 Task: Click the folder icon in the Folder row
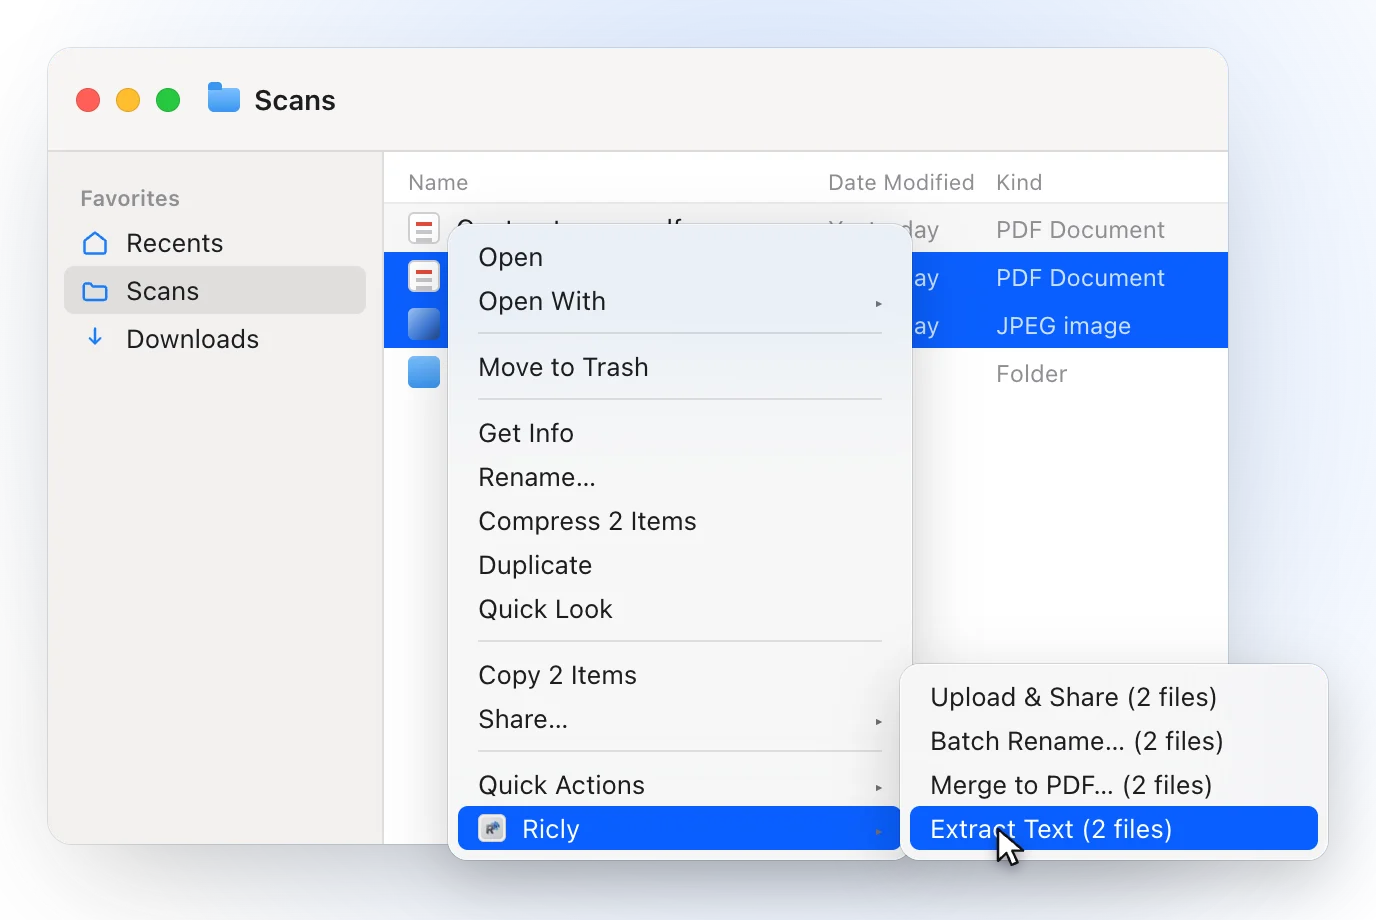click(x=424, y=373)
